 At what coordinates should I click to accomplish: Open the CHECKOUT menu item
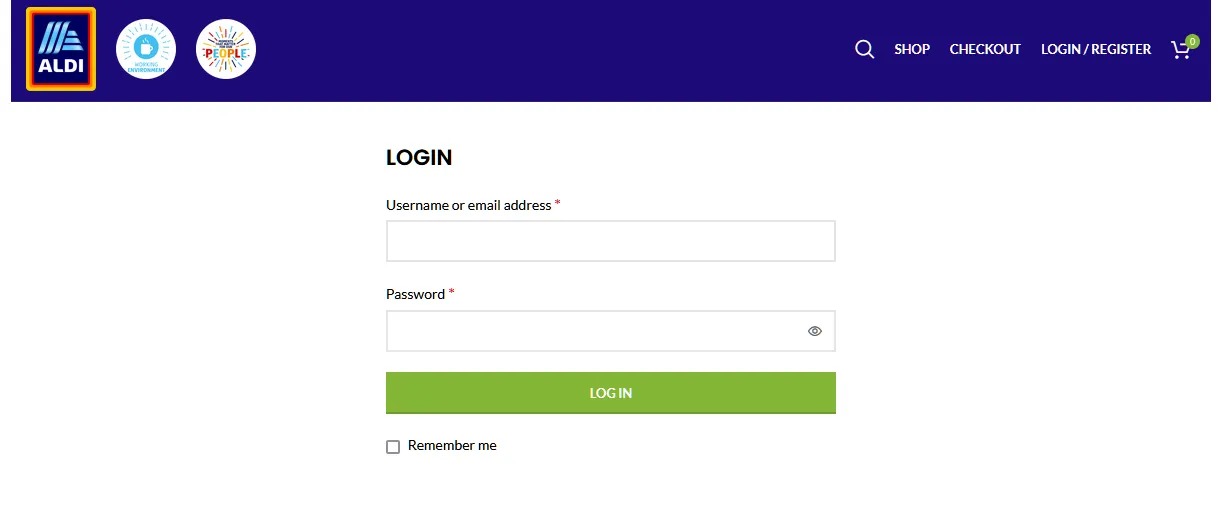click(985, 49)
